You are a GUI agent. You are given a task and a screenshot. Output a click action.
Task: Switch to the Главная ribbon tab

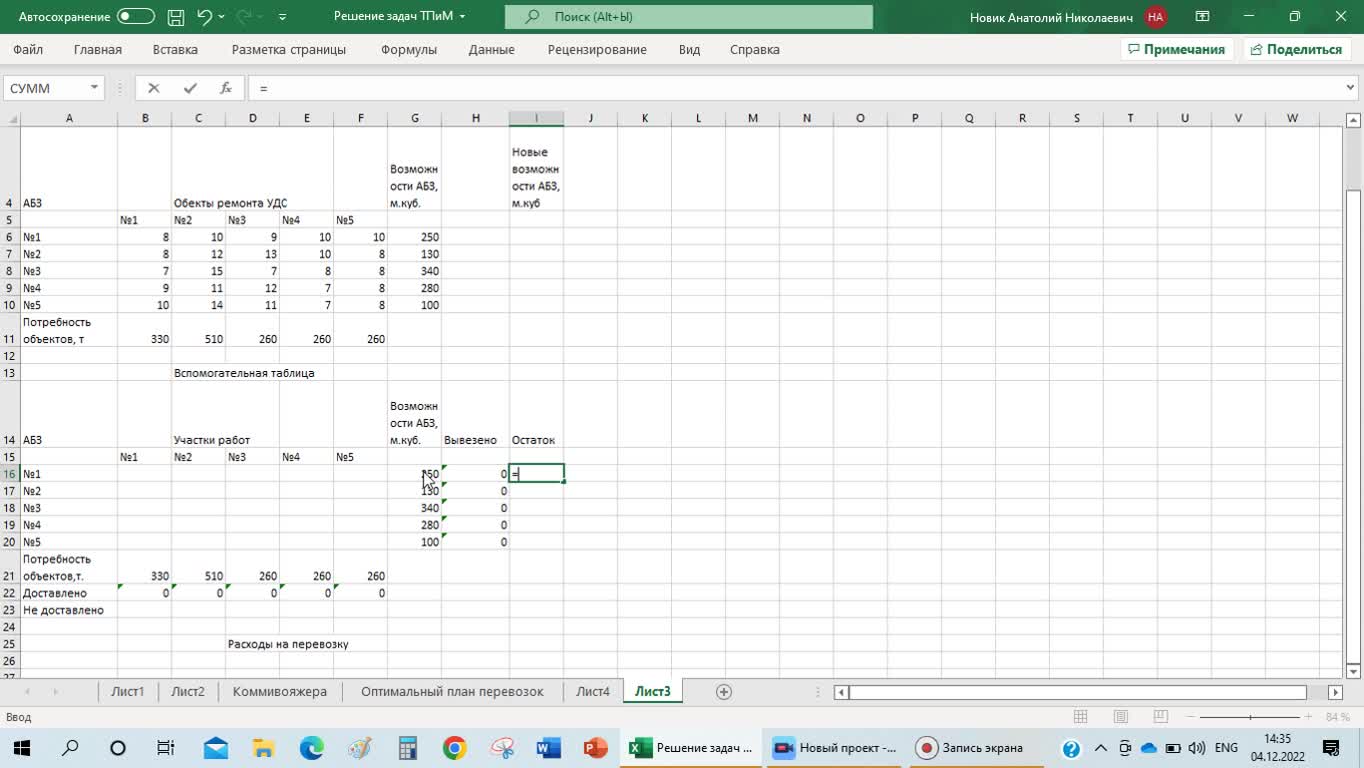(x=98, y=49)
